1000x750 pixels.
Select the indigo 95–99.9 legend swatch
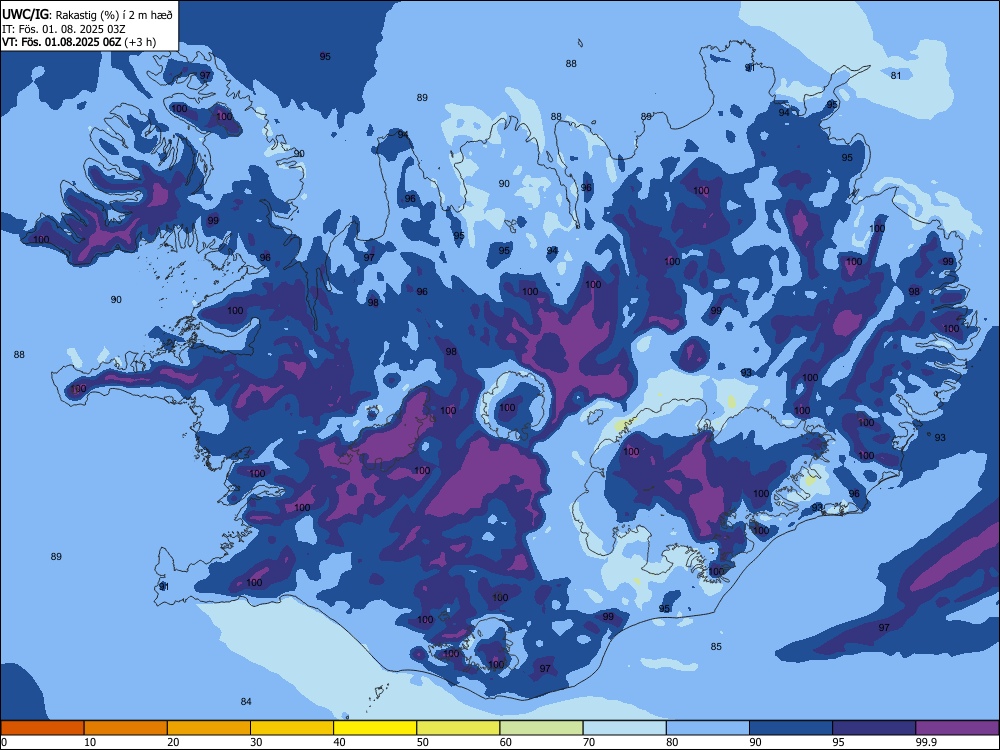[874, 728]
